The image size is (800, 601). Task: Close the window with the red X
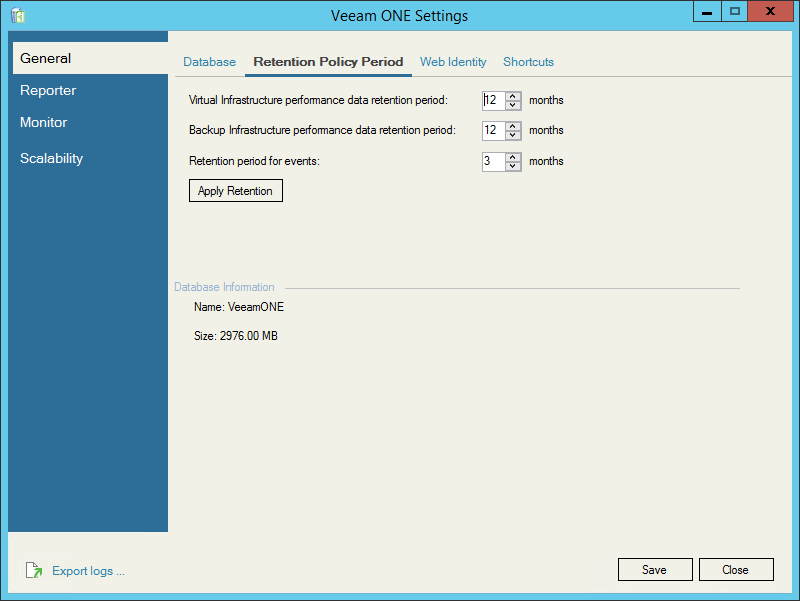770,11
